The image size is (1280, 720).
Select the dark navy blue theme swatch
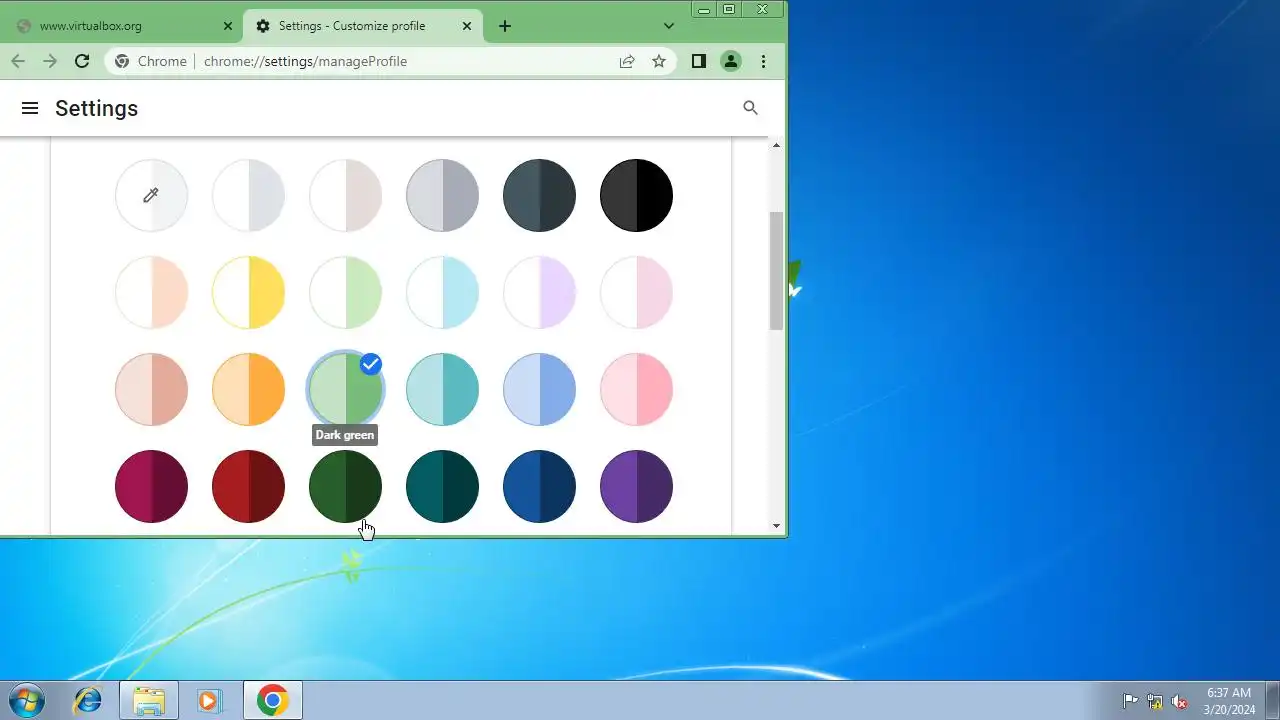tap(539, 486)
